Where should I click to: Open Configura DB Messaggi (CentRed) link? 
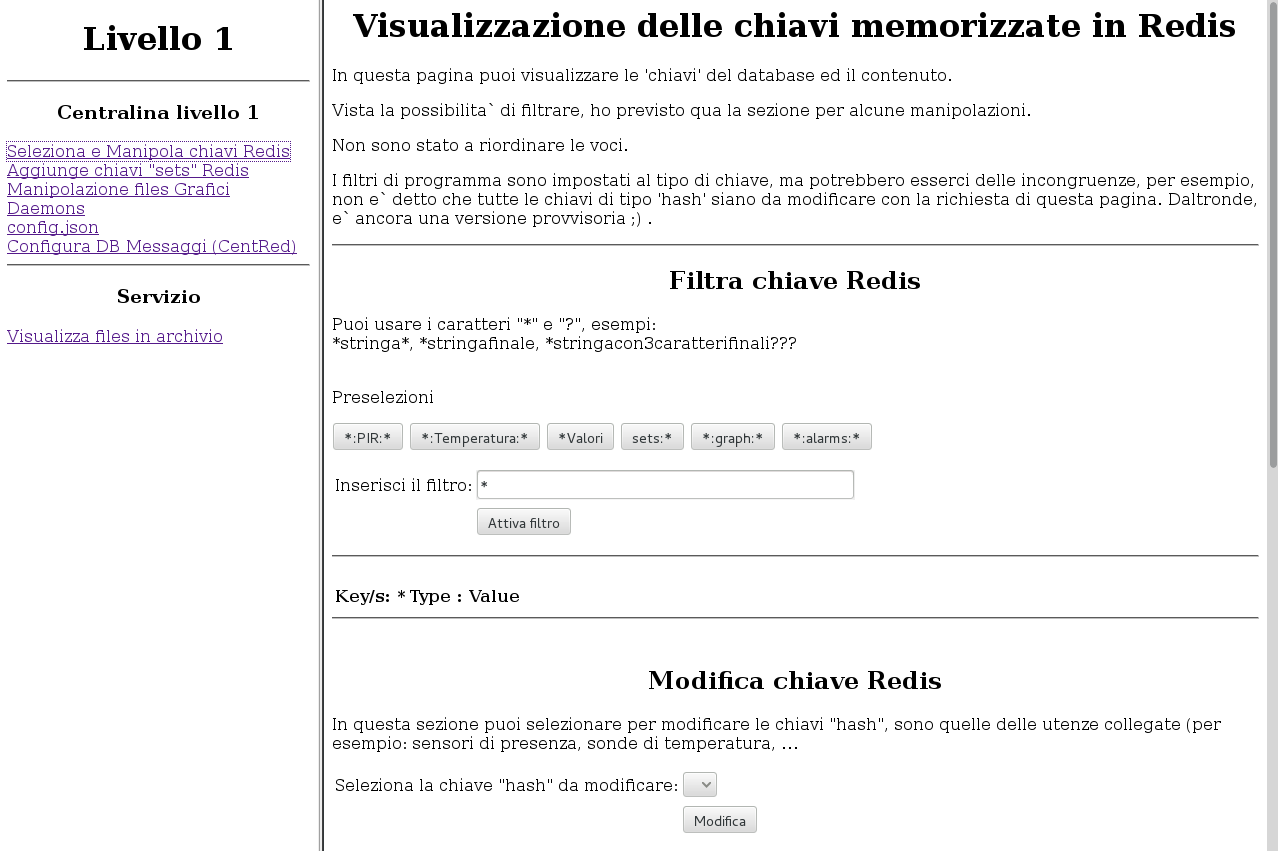(x=152, y=246)
